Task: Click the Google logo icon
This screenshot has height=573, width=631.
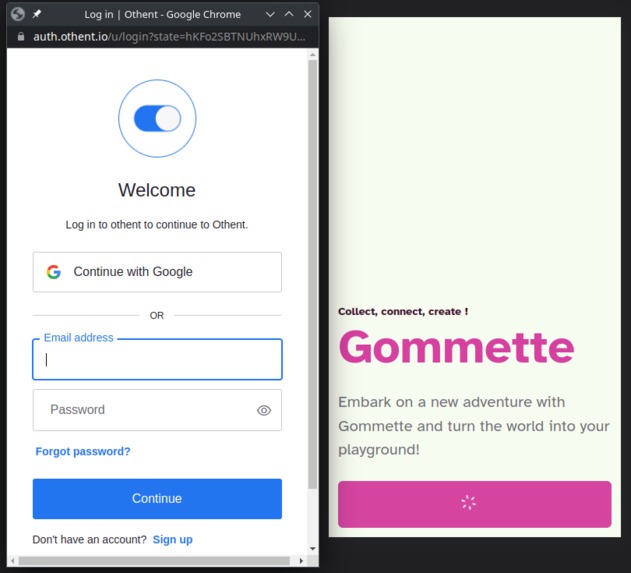Action: [x=54, y=272]
